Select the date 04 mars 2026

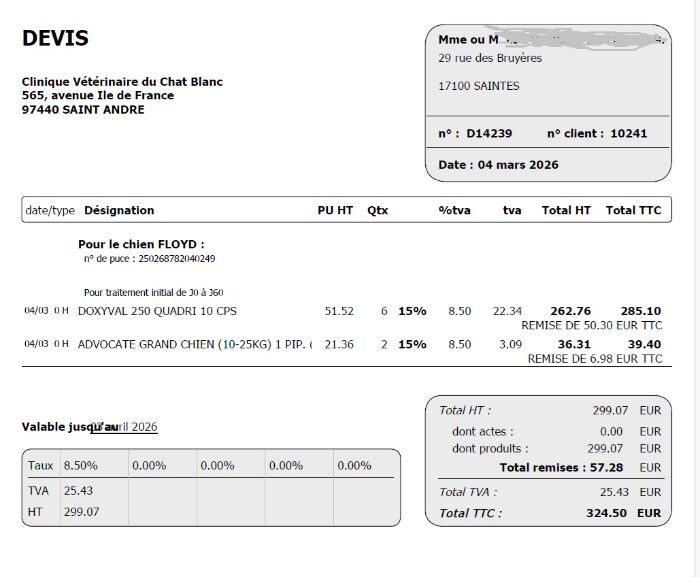coord(518,165)
